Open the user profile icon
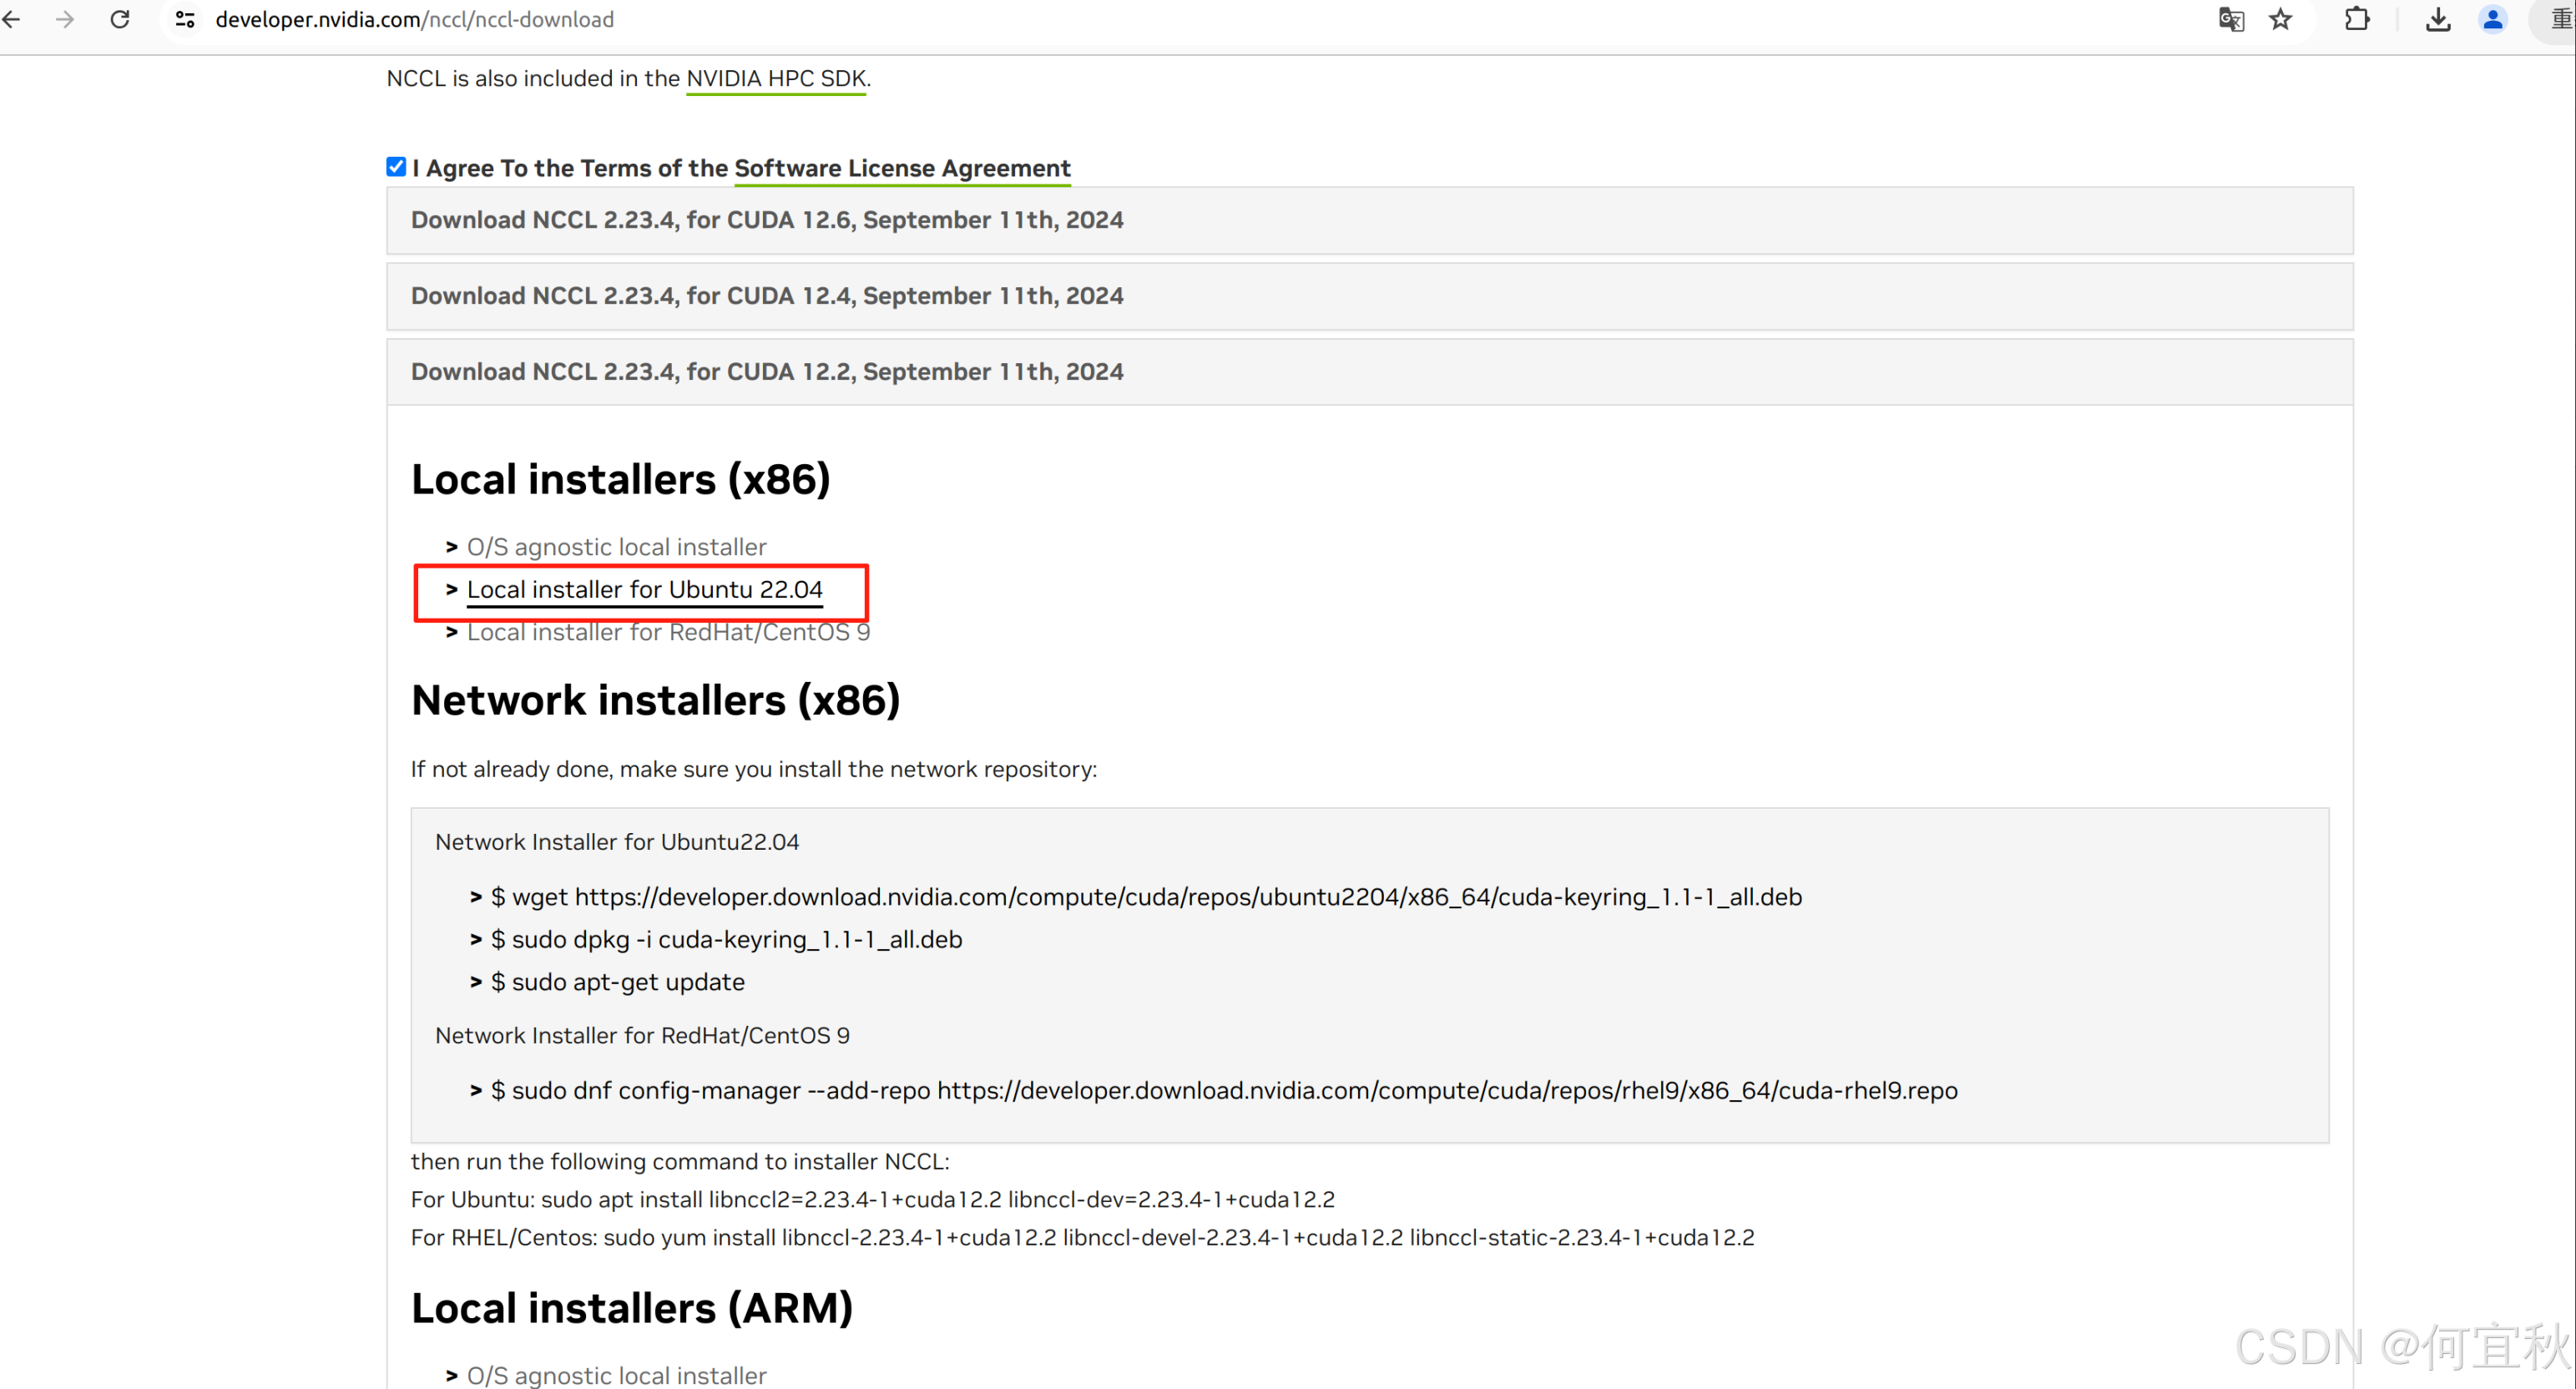This screenshot has height=1389, width=2576. coord(2493,19)
